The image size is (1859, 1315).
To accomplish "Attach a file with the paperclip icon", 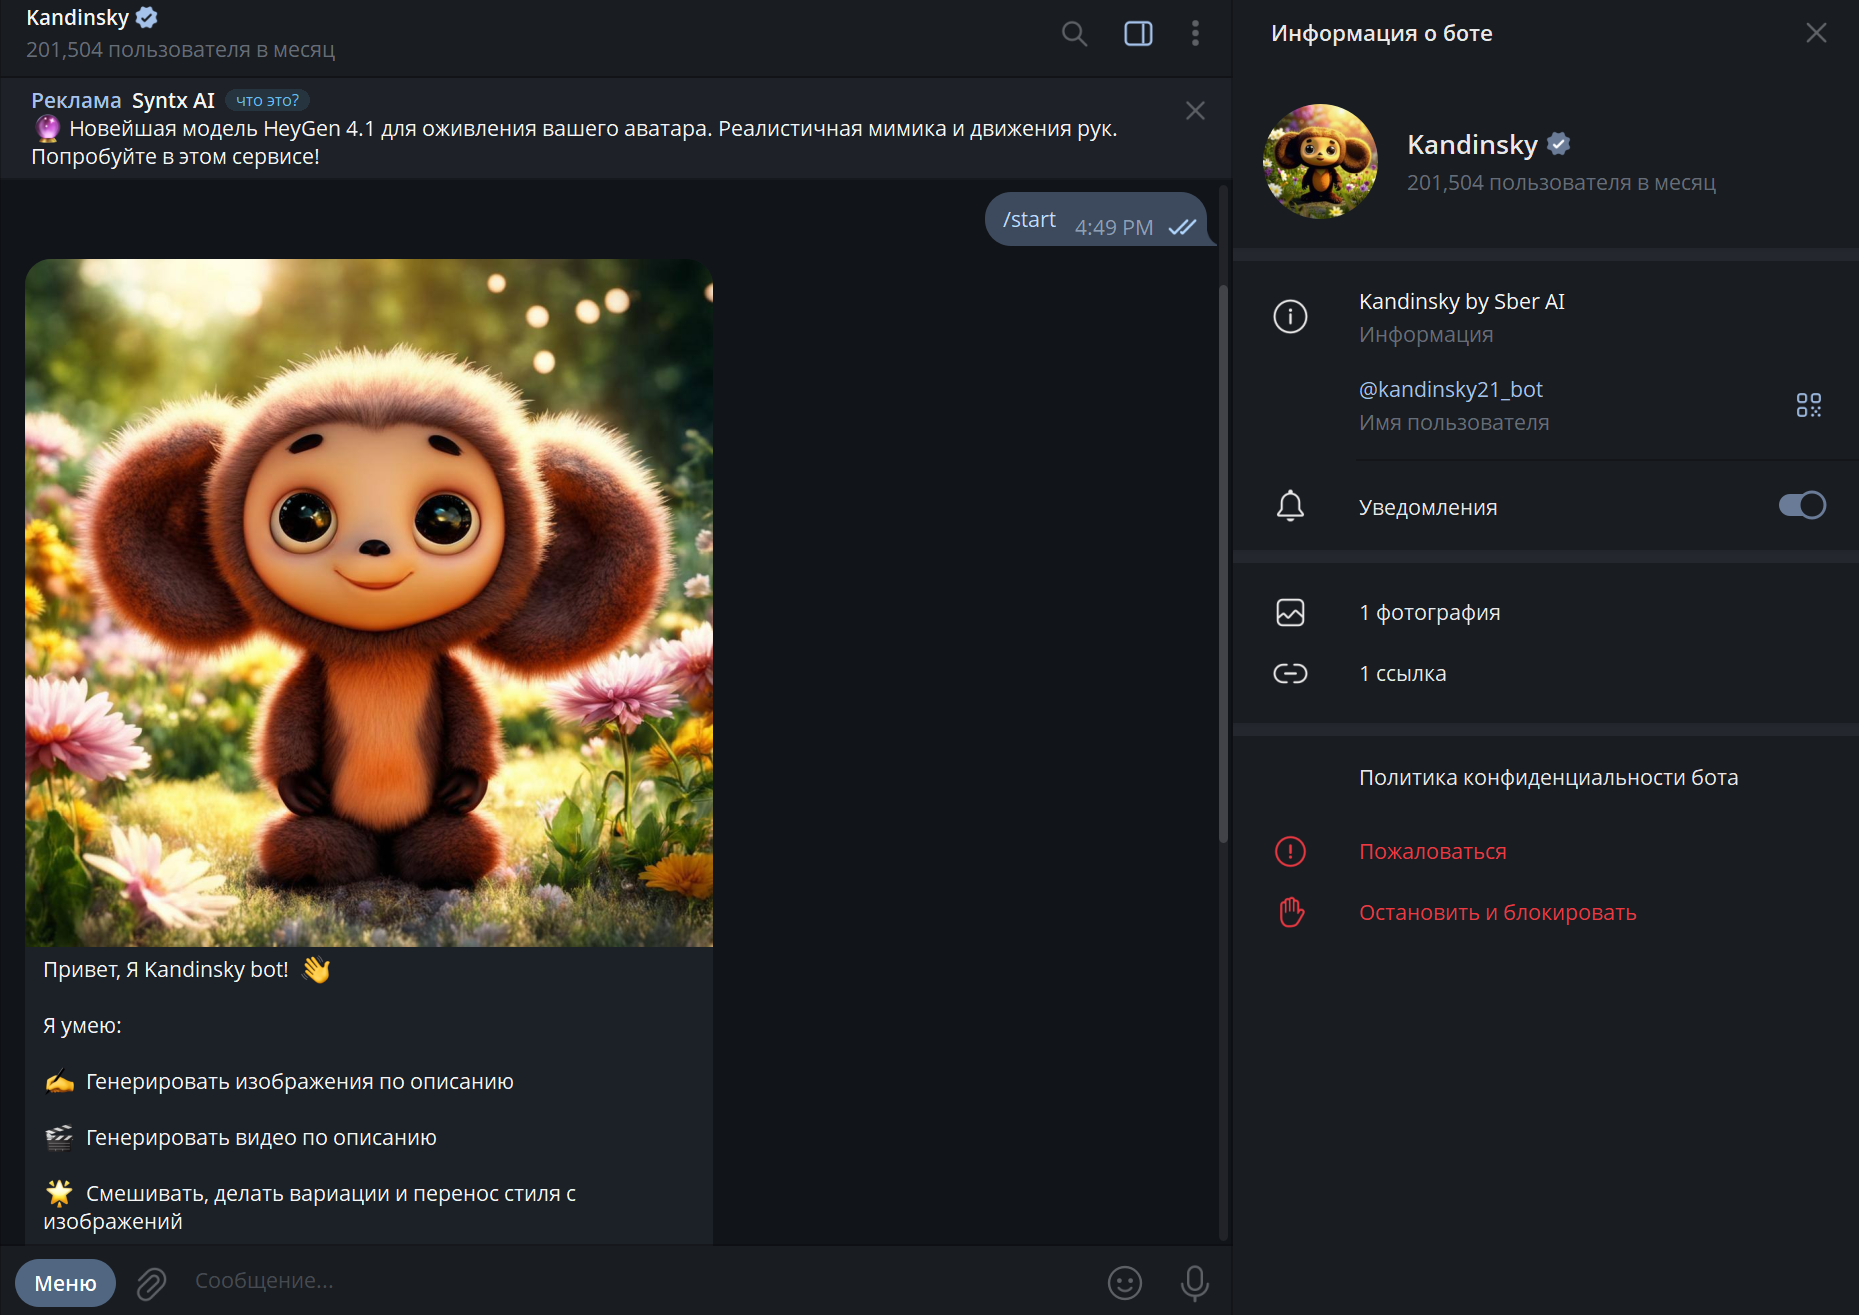I will tap(151, 1283).
